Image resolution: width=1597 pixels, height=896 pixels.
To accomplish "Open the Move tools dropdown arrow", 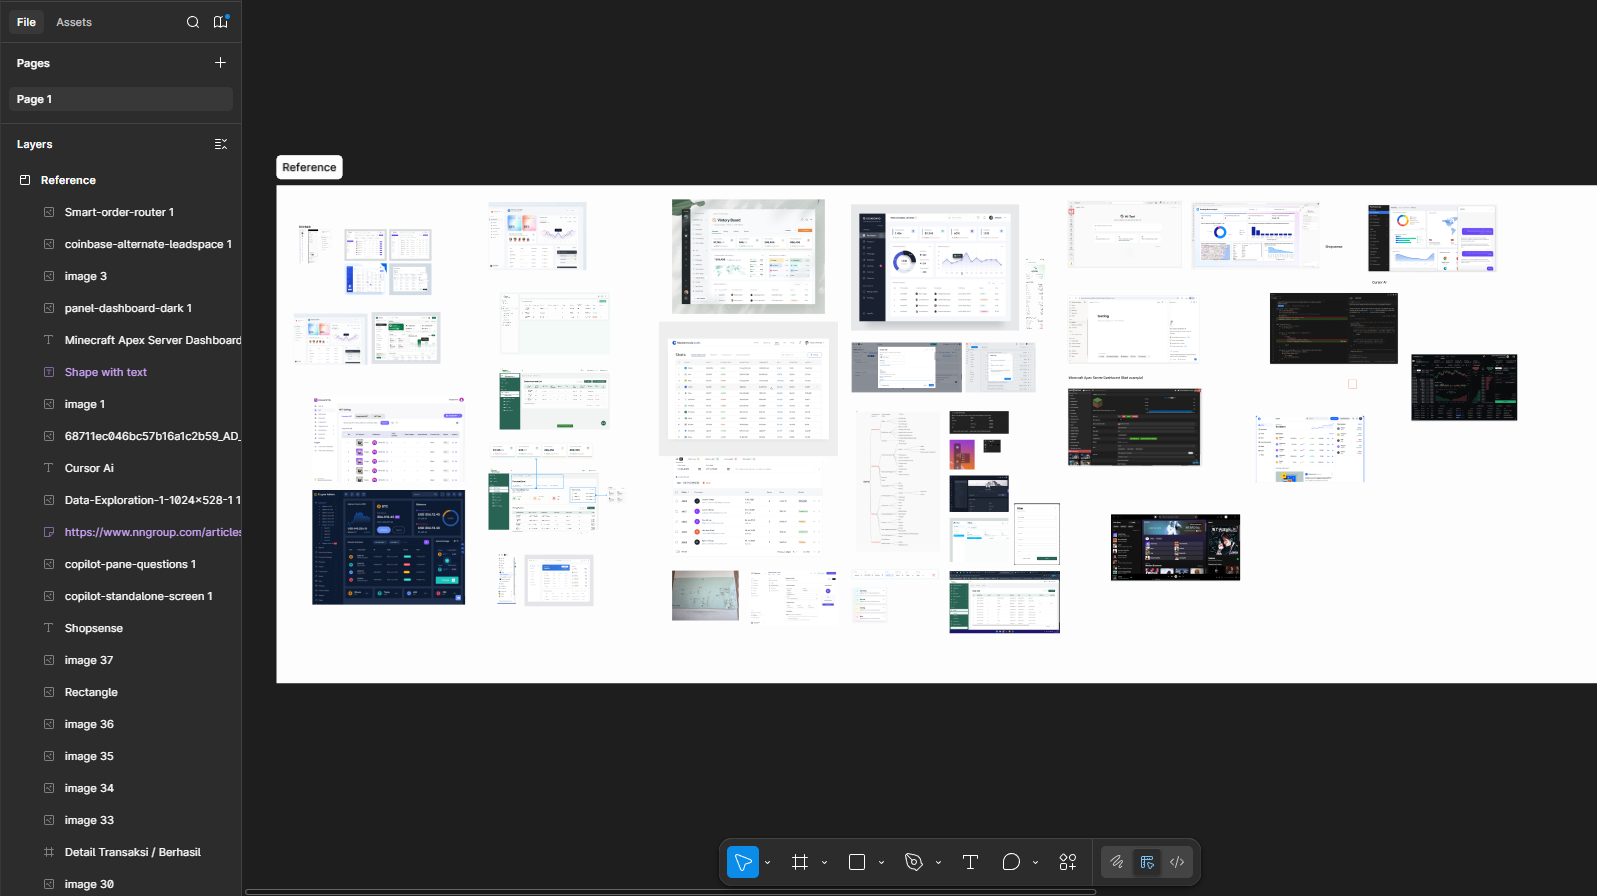I will pyautogui.click(x=768, y=863).
